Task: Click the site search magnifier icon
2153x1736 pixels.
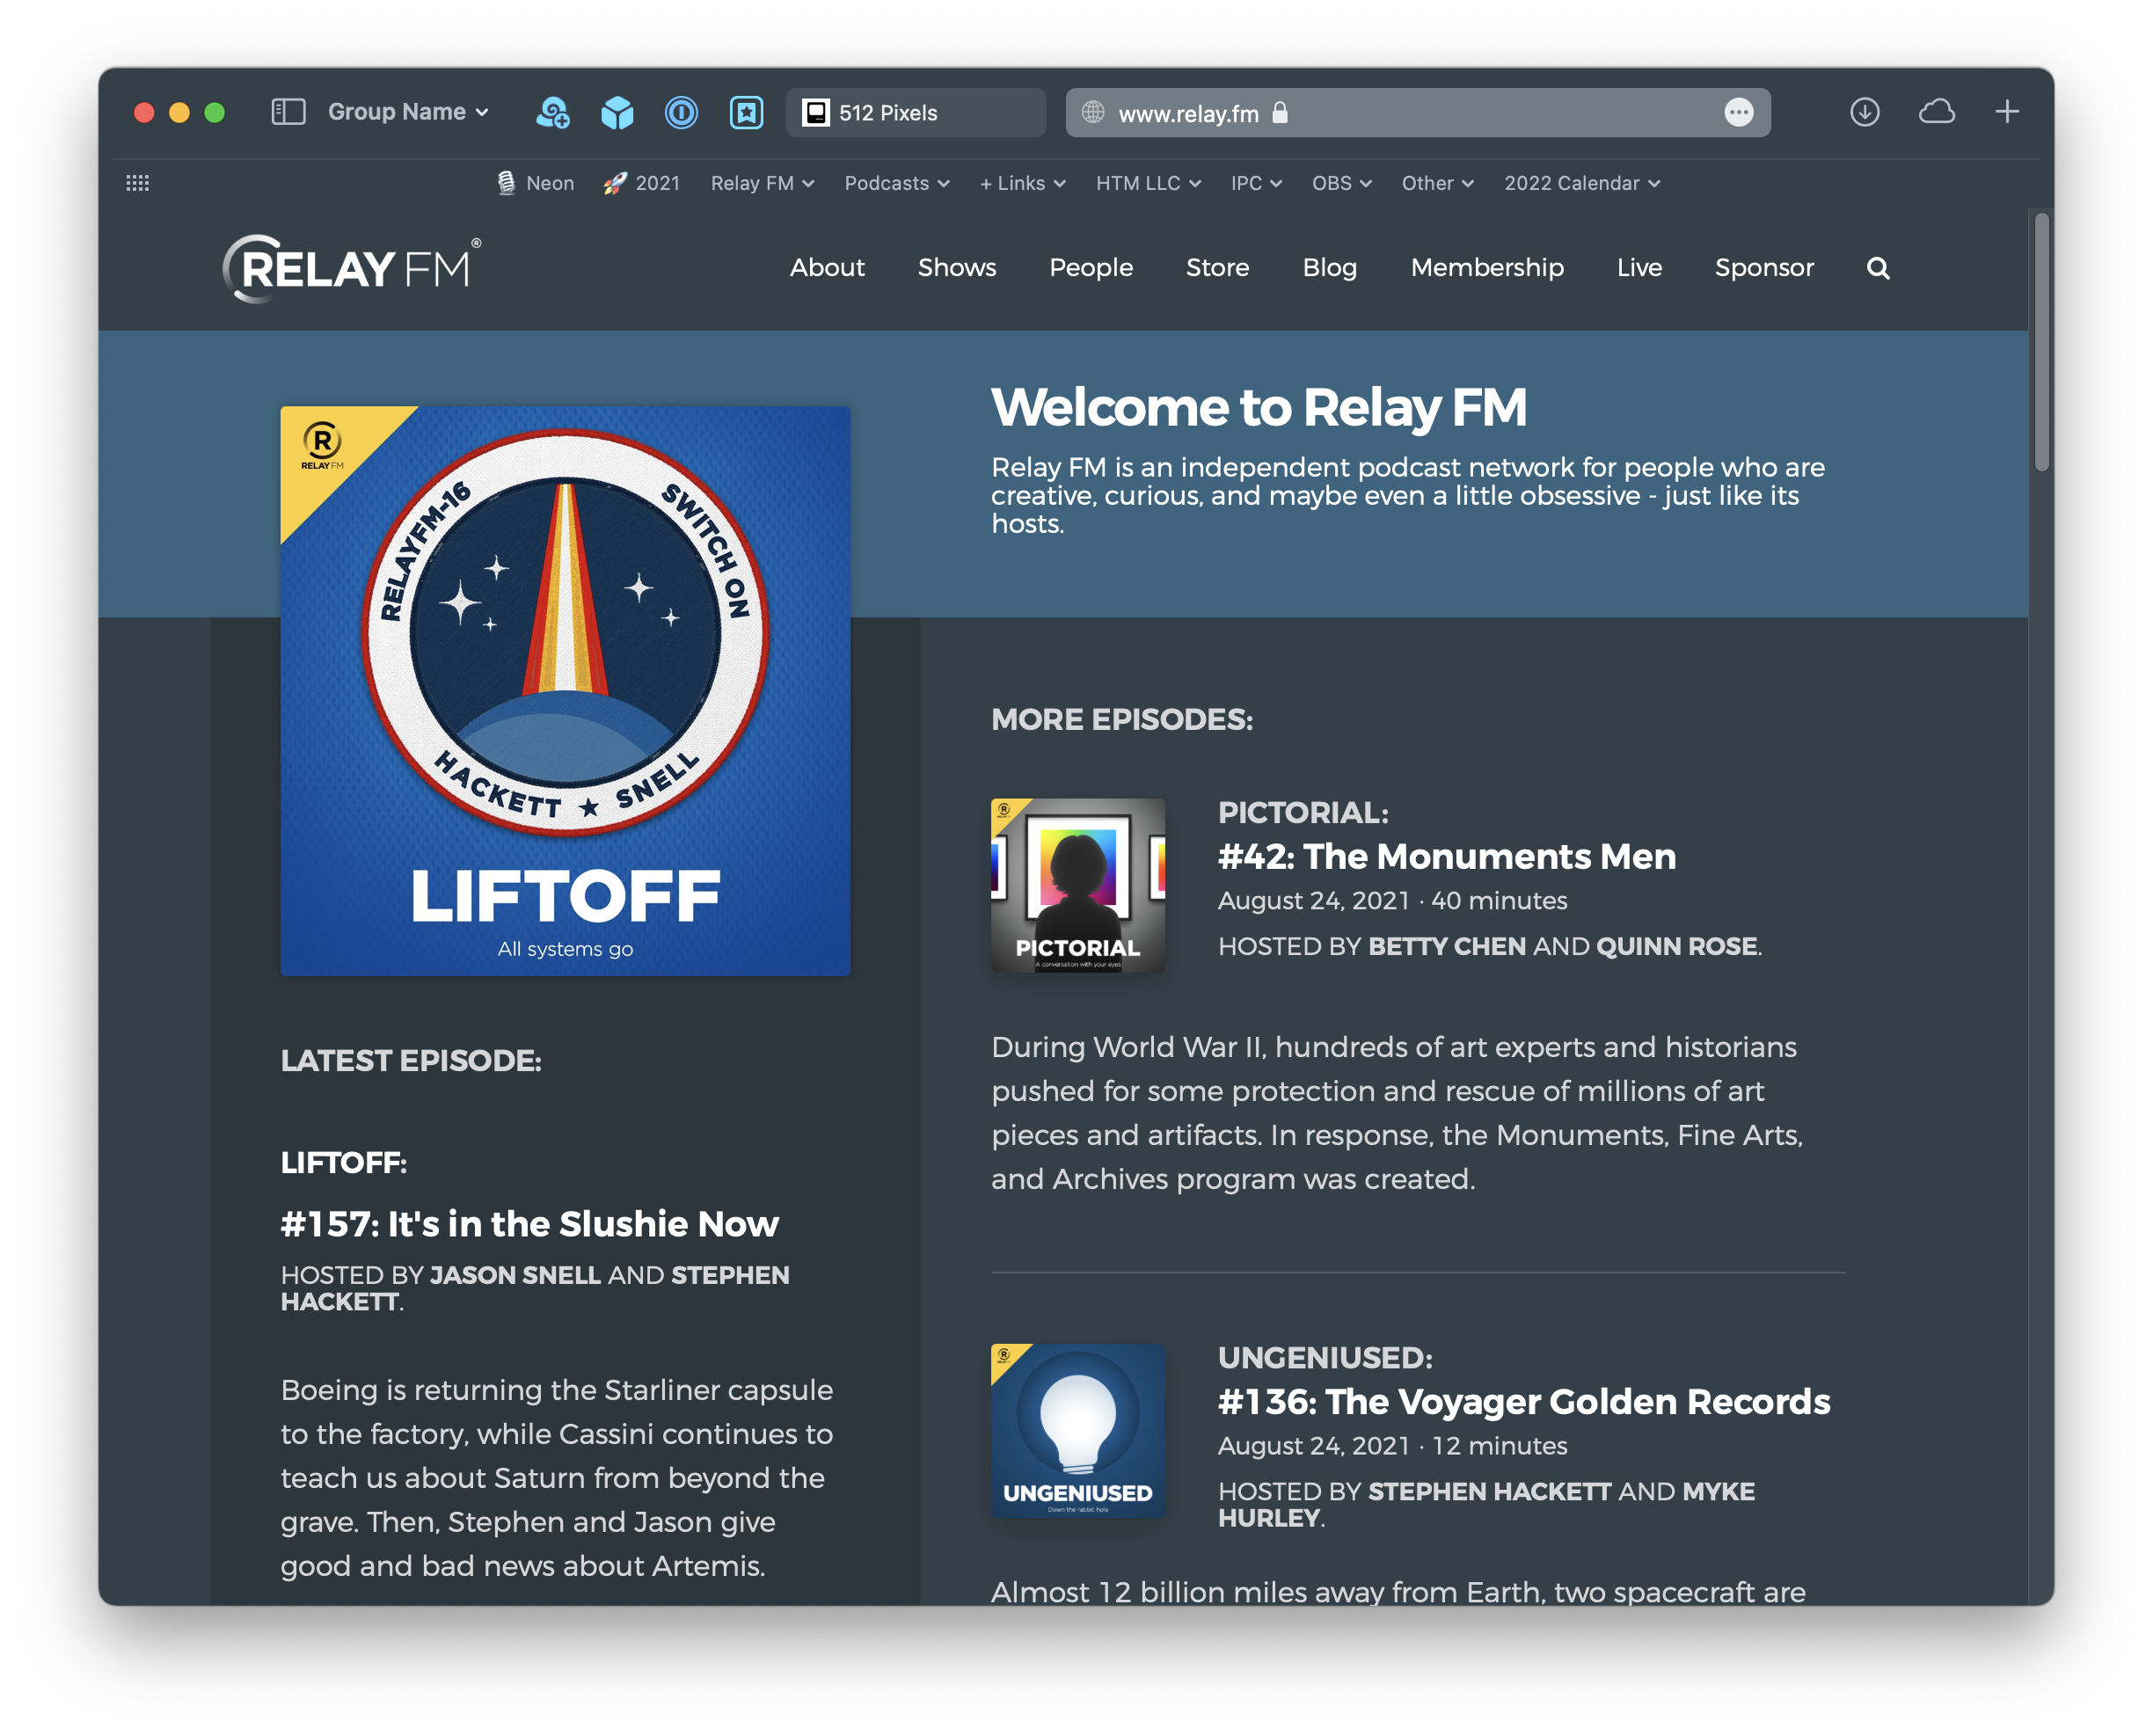Action: coord(1878,268)
